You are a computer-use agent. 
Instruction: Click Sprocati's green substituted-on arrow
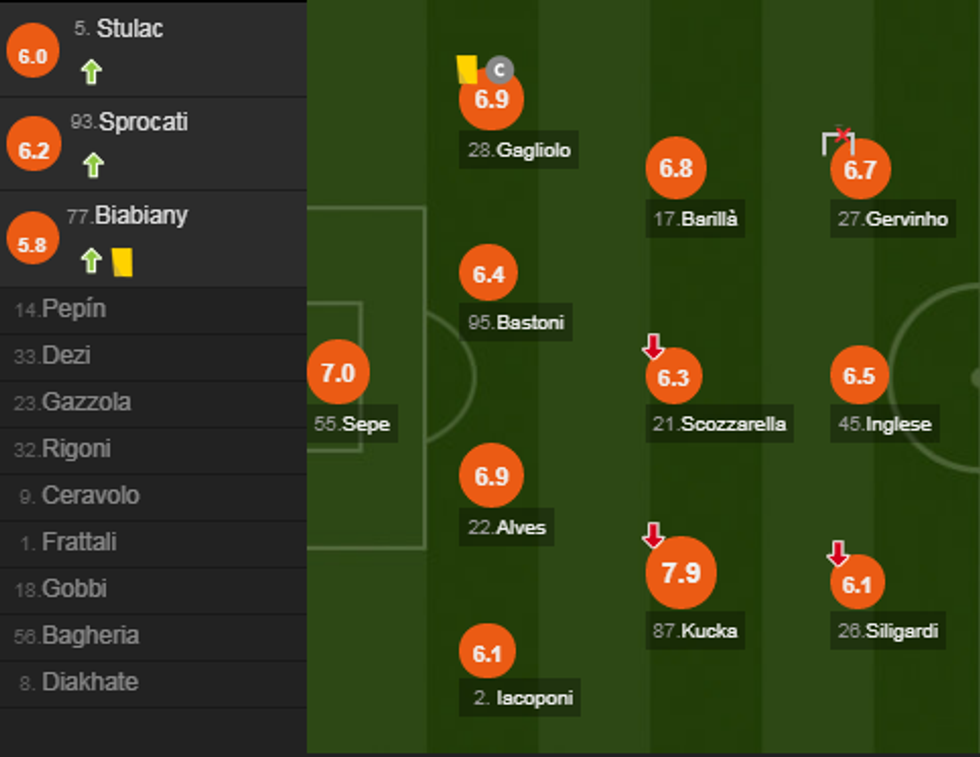click(93, 165)
